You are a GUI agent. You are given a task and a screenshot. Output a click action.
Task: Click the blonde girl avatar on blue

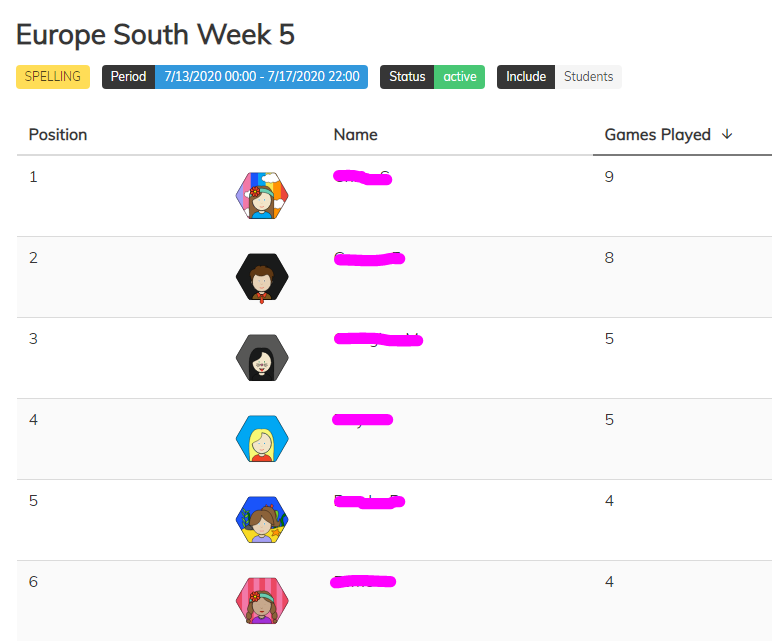click(x=262, y=438)
